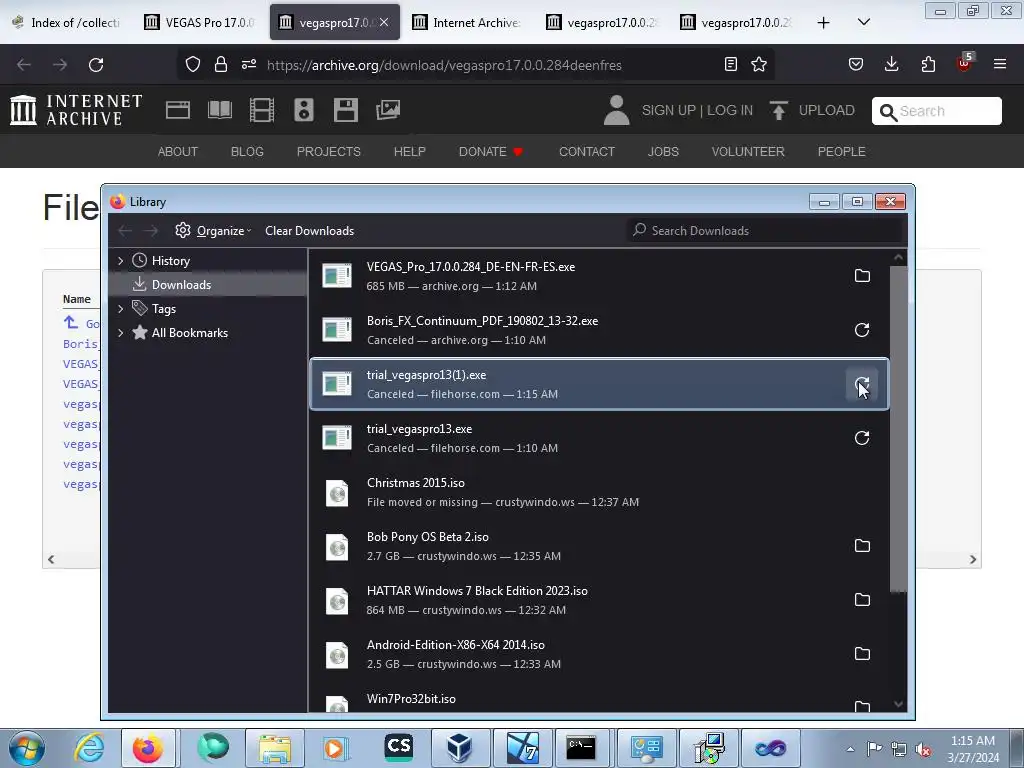Select the Christmas 2015.iso download row

[600, 492]
